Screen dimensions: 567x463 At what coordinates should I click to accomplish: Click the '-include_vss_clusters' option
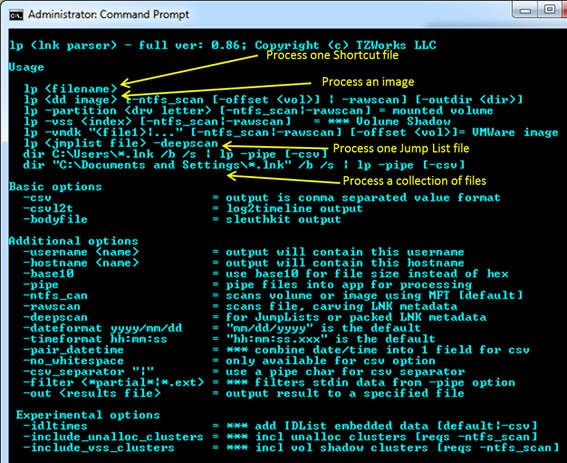99,448
